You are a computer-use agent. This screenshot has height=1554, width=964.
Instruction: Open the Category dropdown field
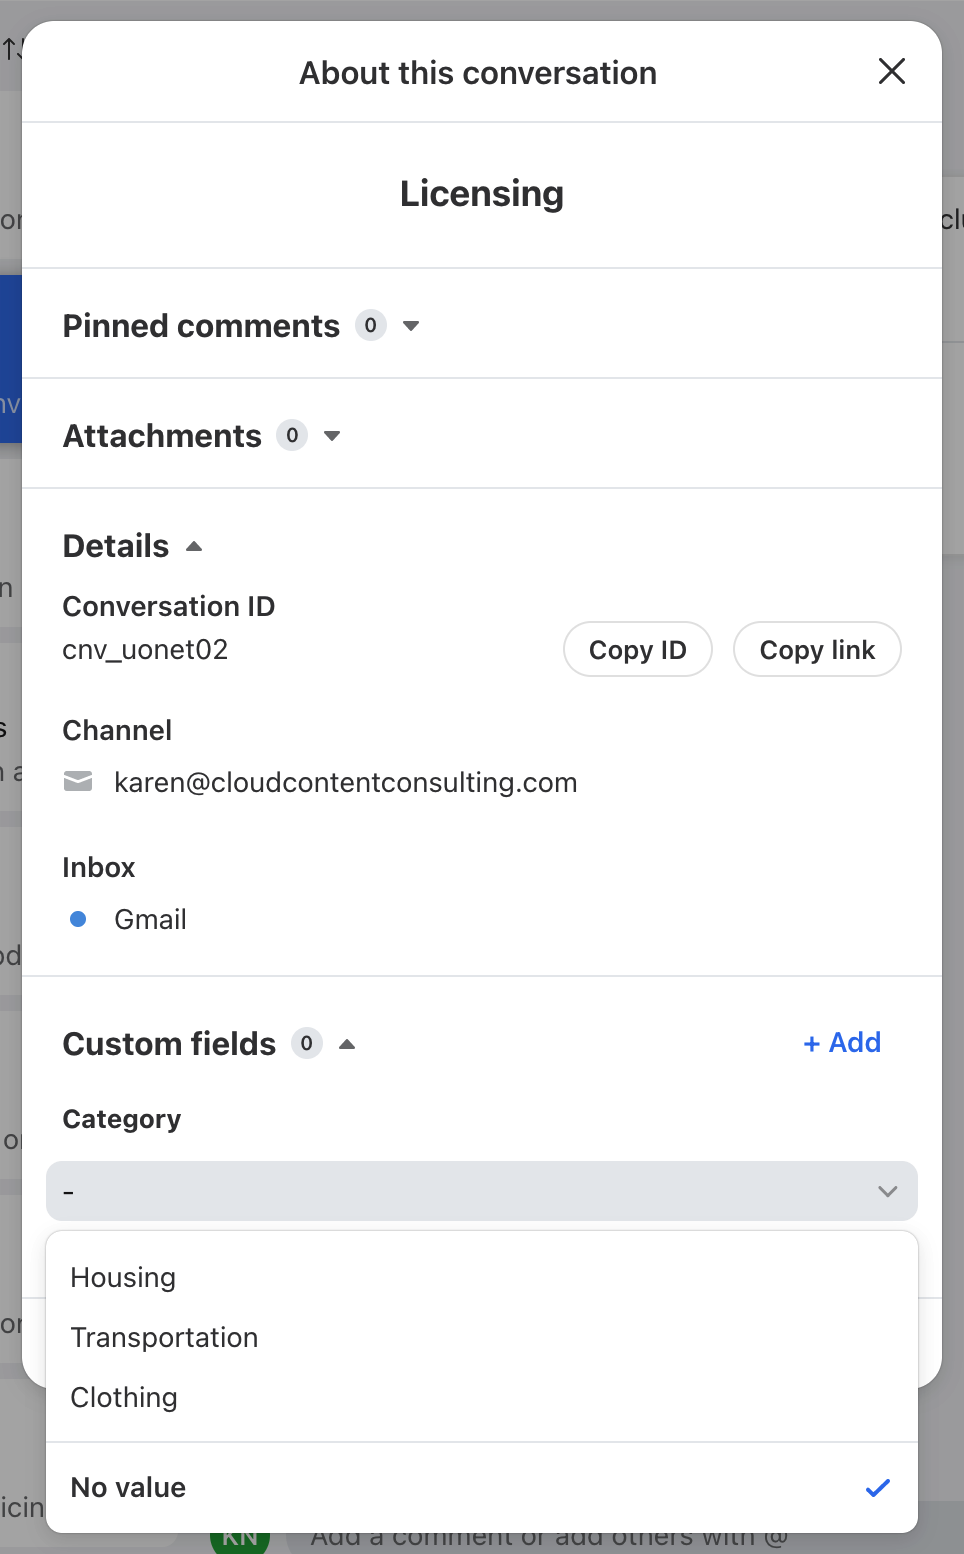481,1191
